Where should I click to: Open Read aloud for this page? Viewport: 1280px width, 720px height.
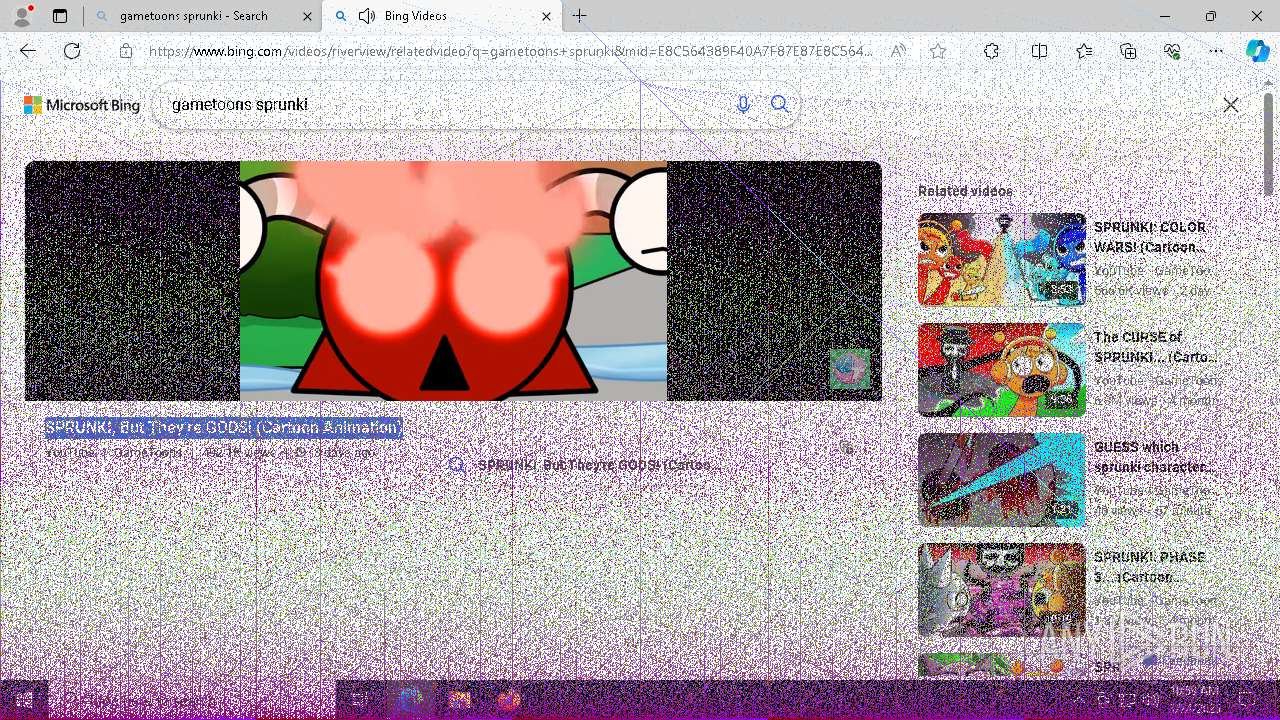899,51
